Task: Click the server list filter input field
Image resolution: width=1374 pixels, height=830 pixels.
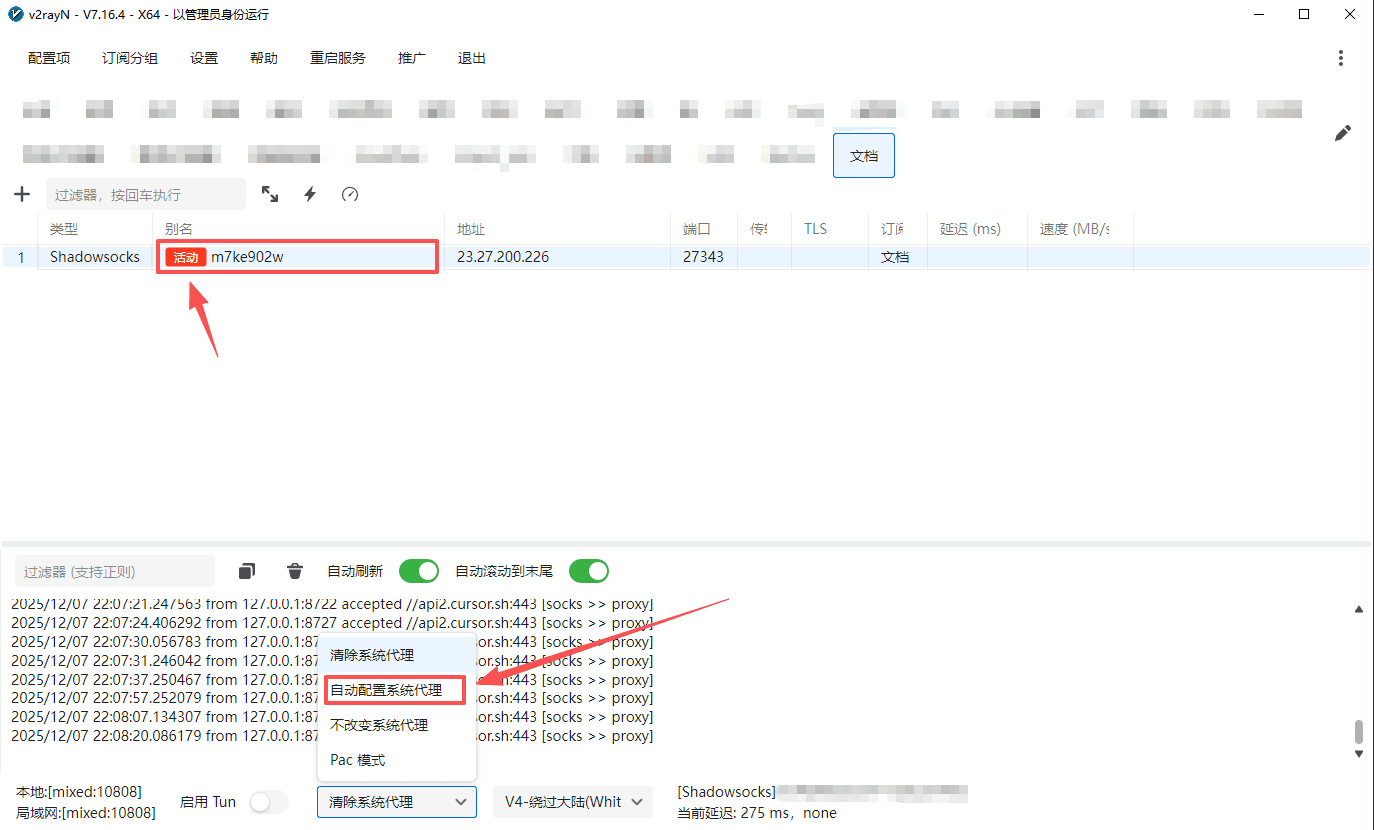Action: pyautogui.click(x=145, y=194)
